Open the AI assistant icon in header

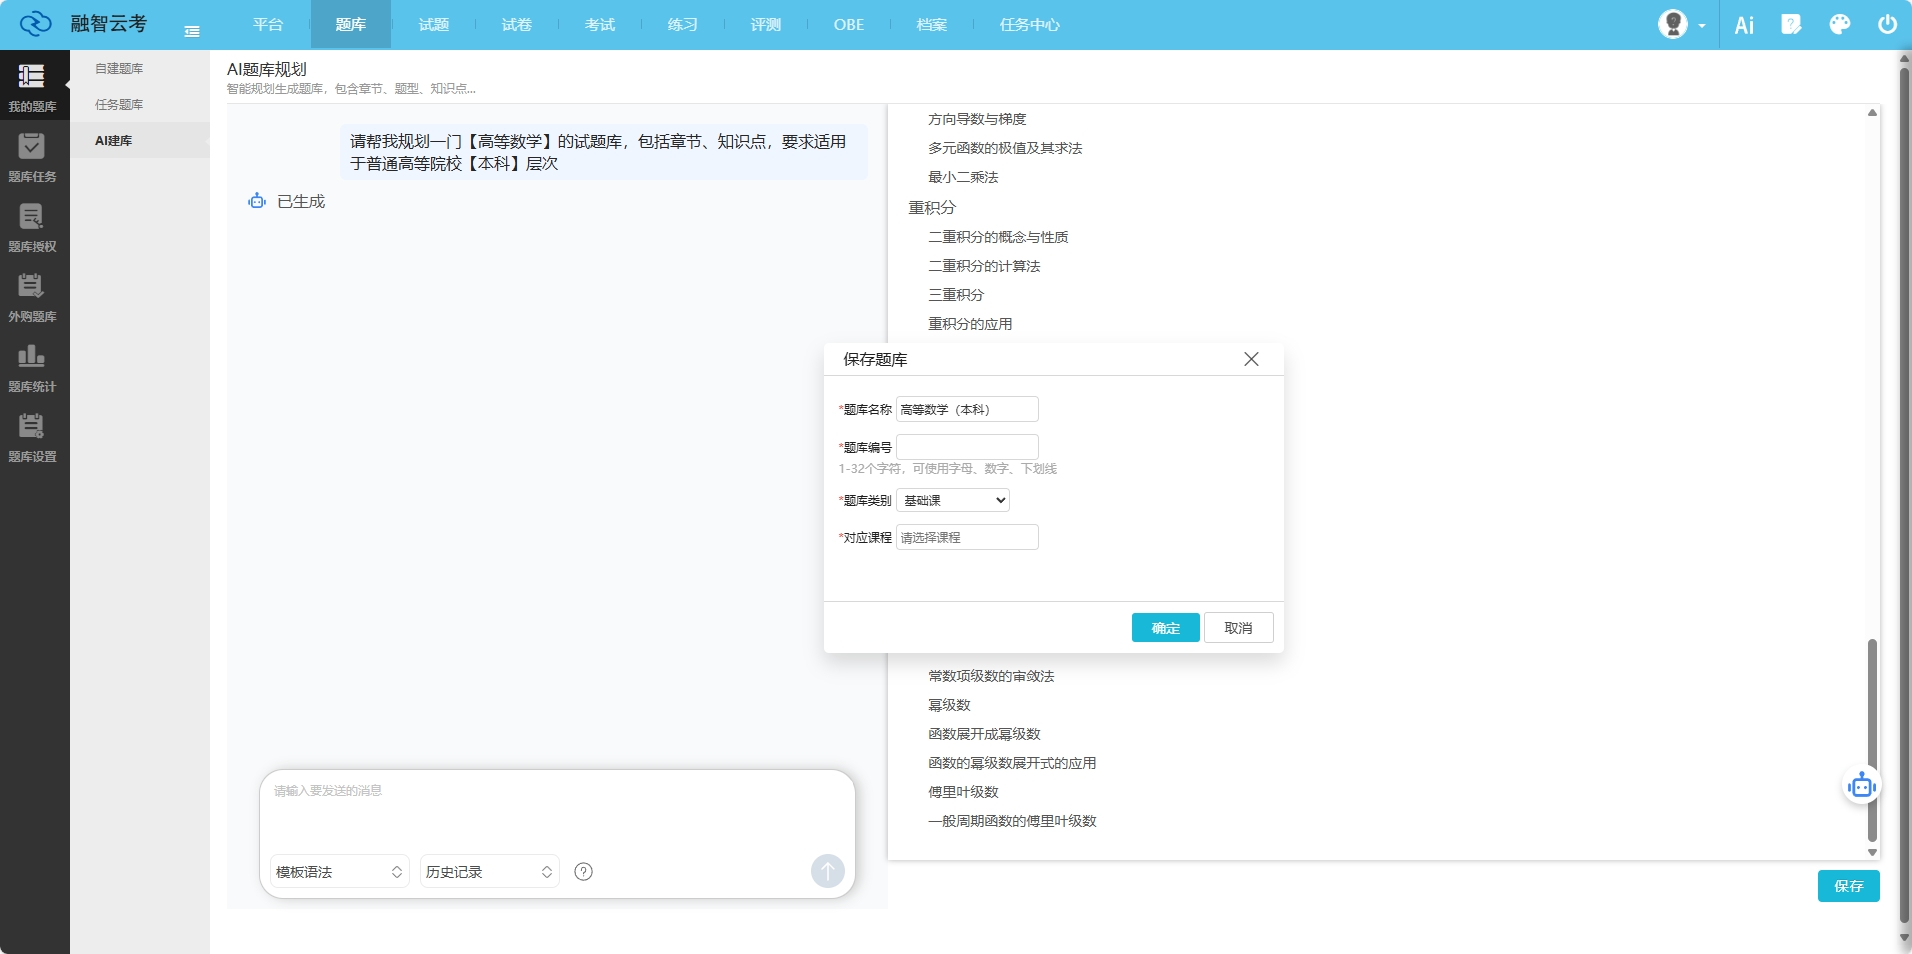[1744, 25]
